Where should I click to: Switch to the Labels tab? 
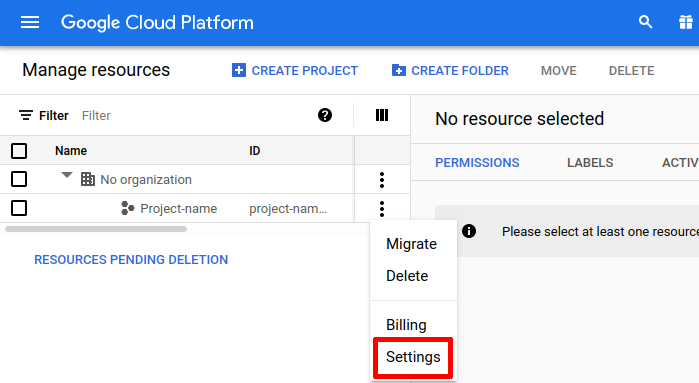[590, 163]
